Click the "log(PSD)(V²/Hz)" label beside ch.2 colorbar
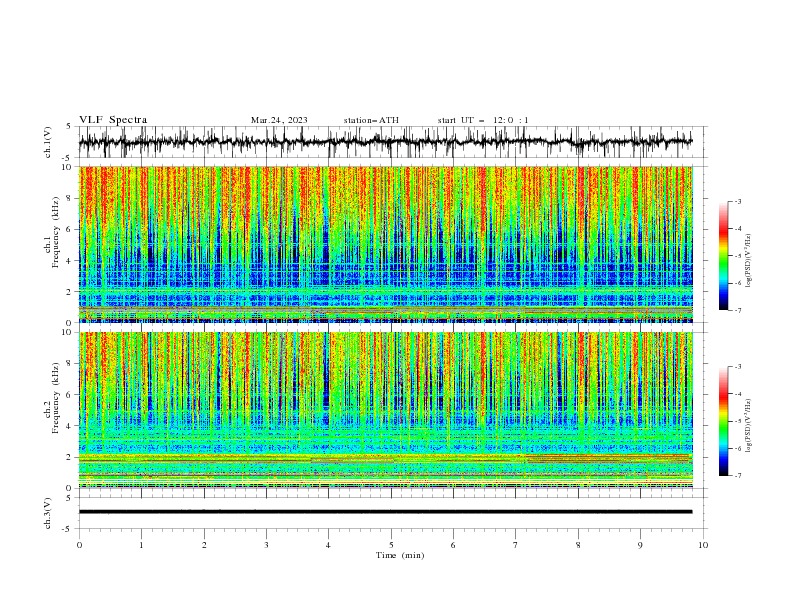Image resolution: width=792 pixels, height=612 pixels. 749,425
